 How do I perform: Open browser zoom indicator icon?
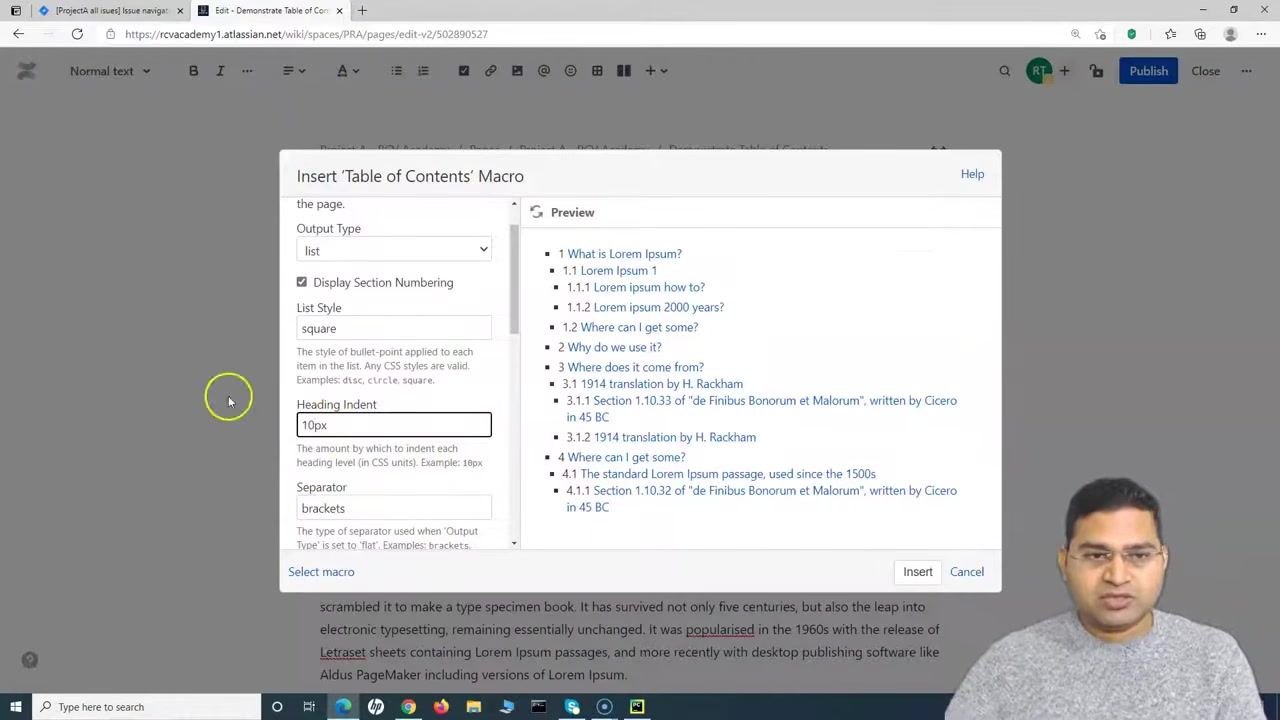coord(1076,34)
